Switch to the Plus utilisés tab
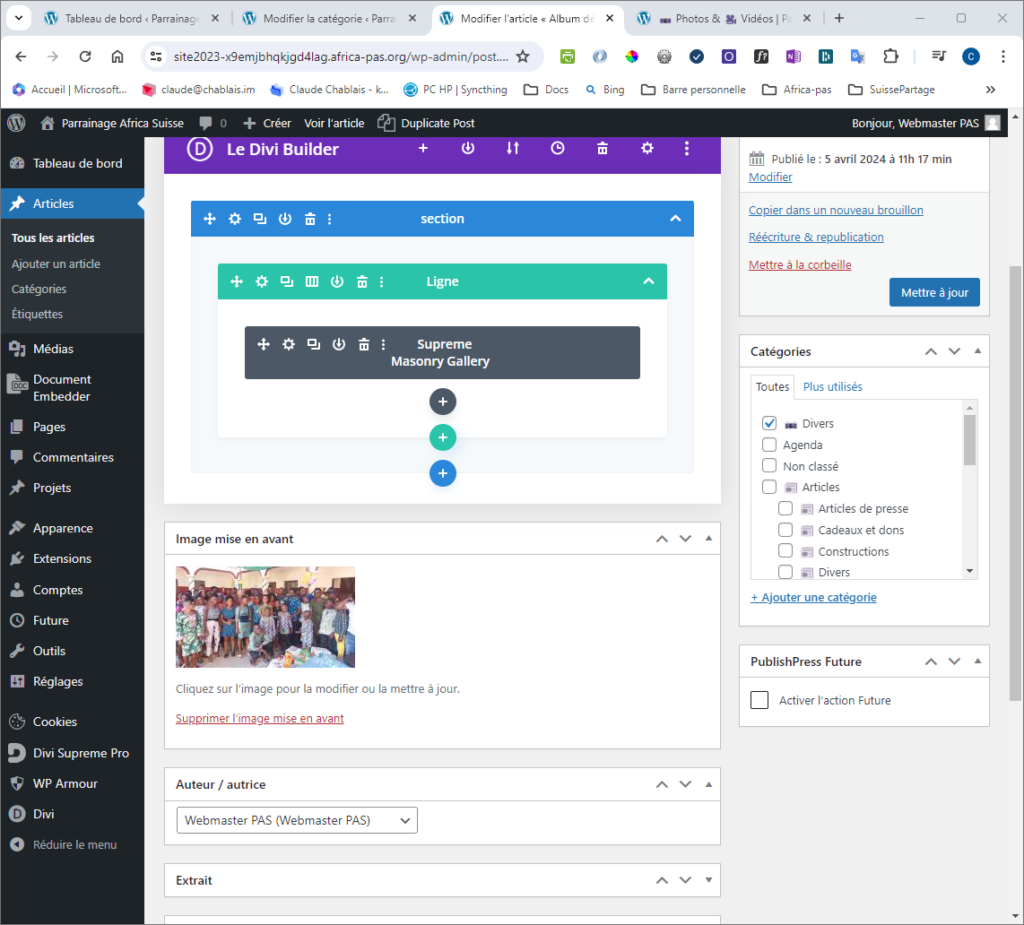 point(832,387)
